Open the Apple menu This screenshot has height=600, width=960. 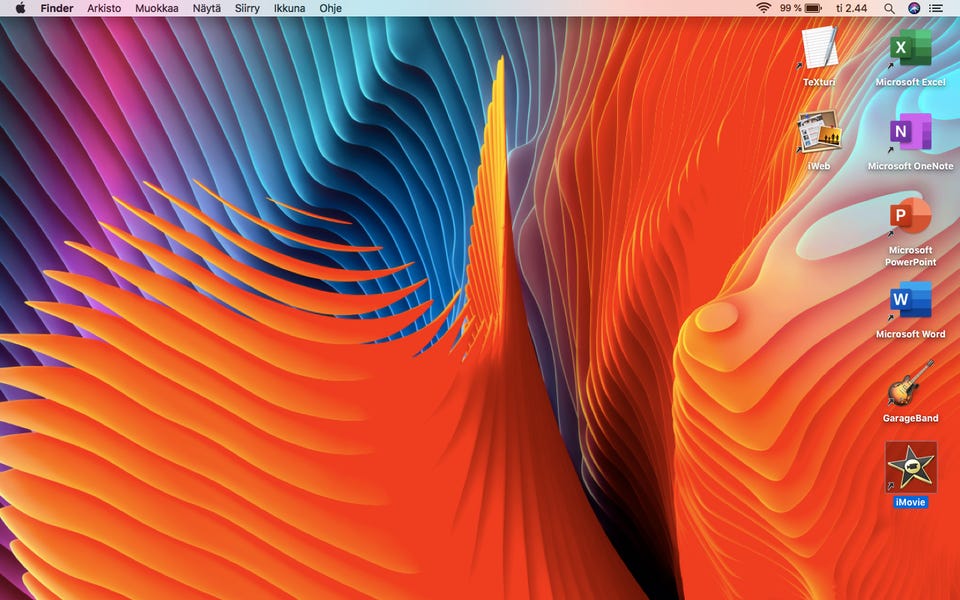(x=19, y=8)
